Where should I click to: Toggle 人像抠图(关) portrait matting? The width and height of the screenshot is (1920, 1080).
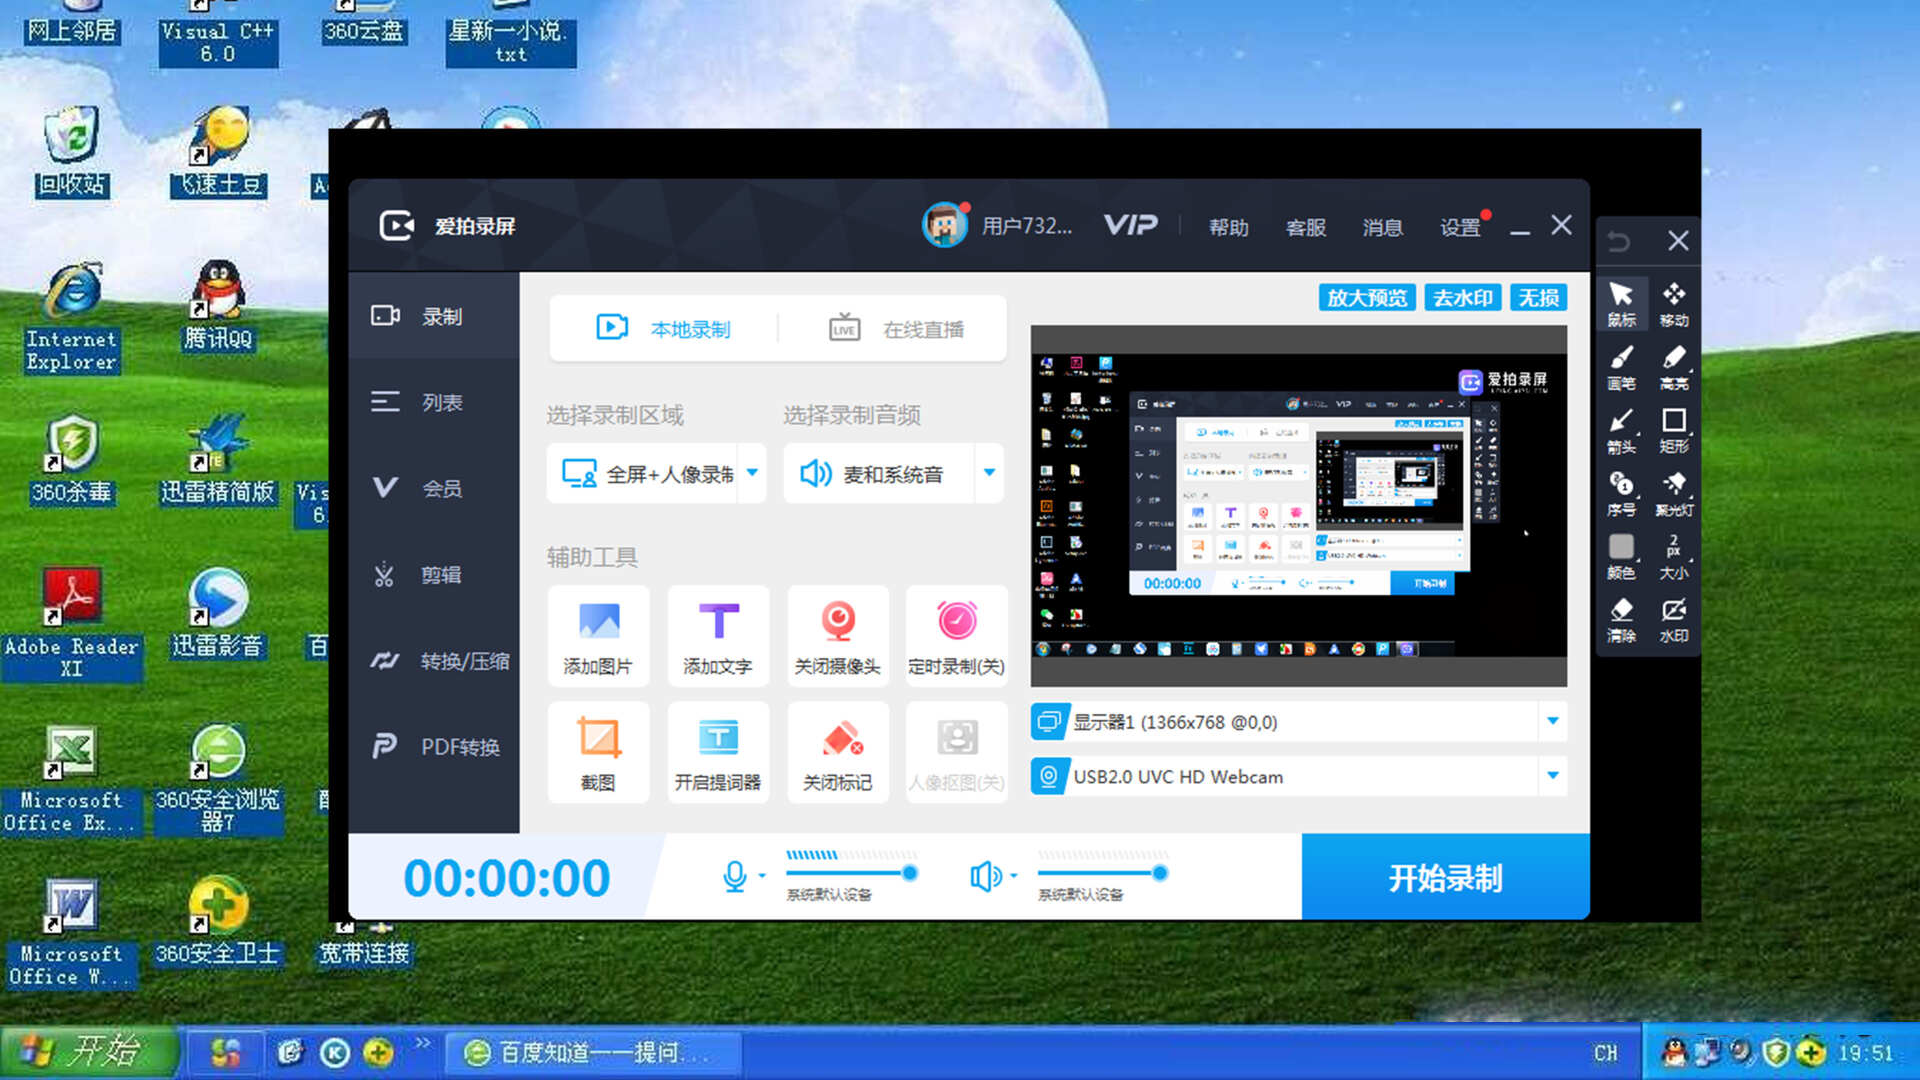(957, 752)
